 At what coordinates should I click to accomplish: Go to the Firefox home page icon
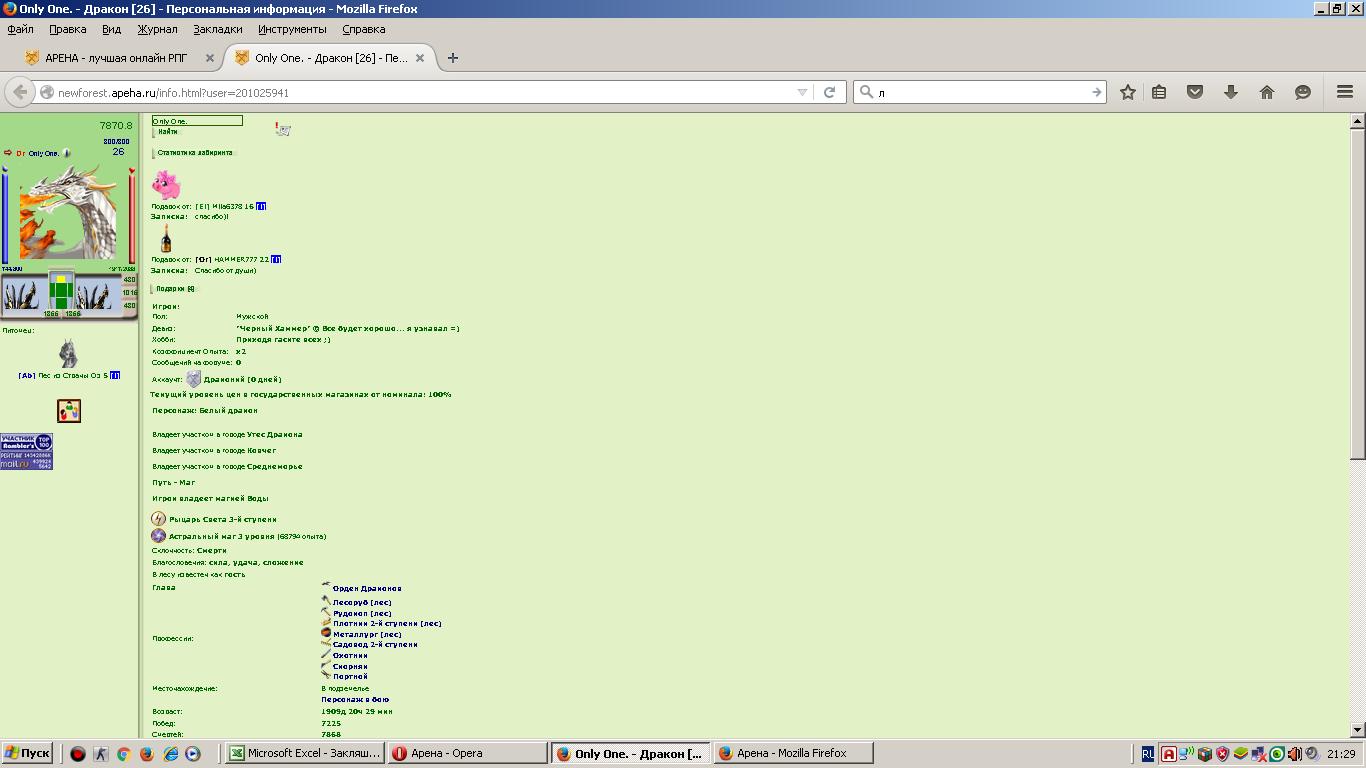pyautogui.click(x=1267, y=92)
